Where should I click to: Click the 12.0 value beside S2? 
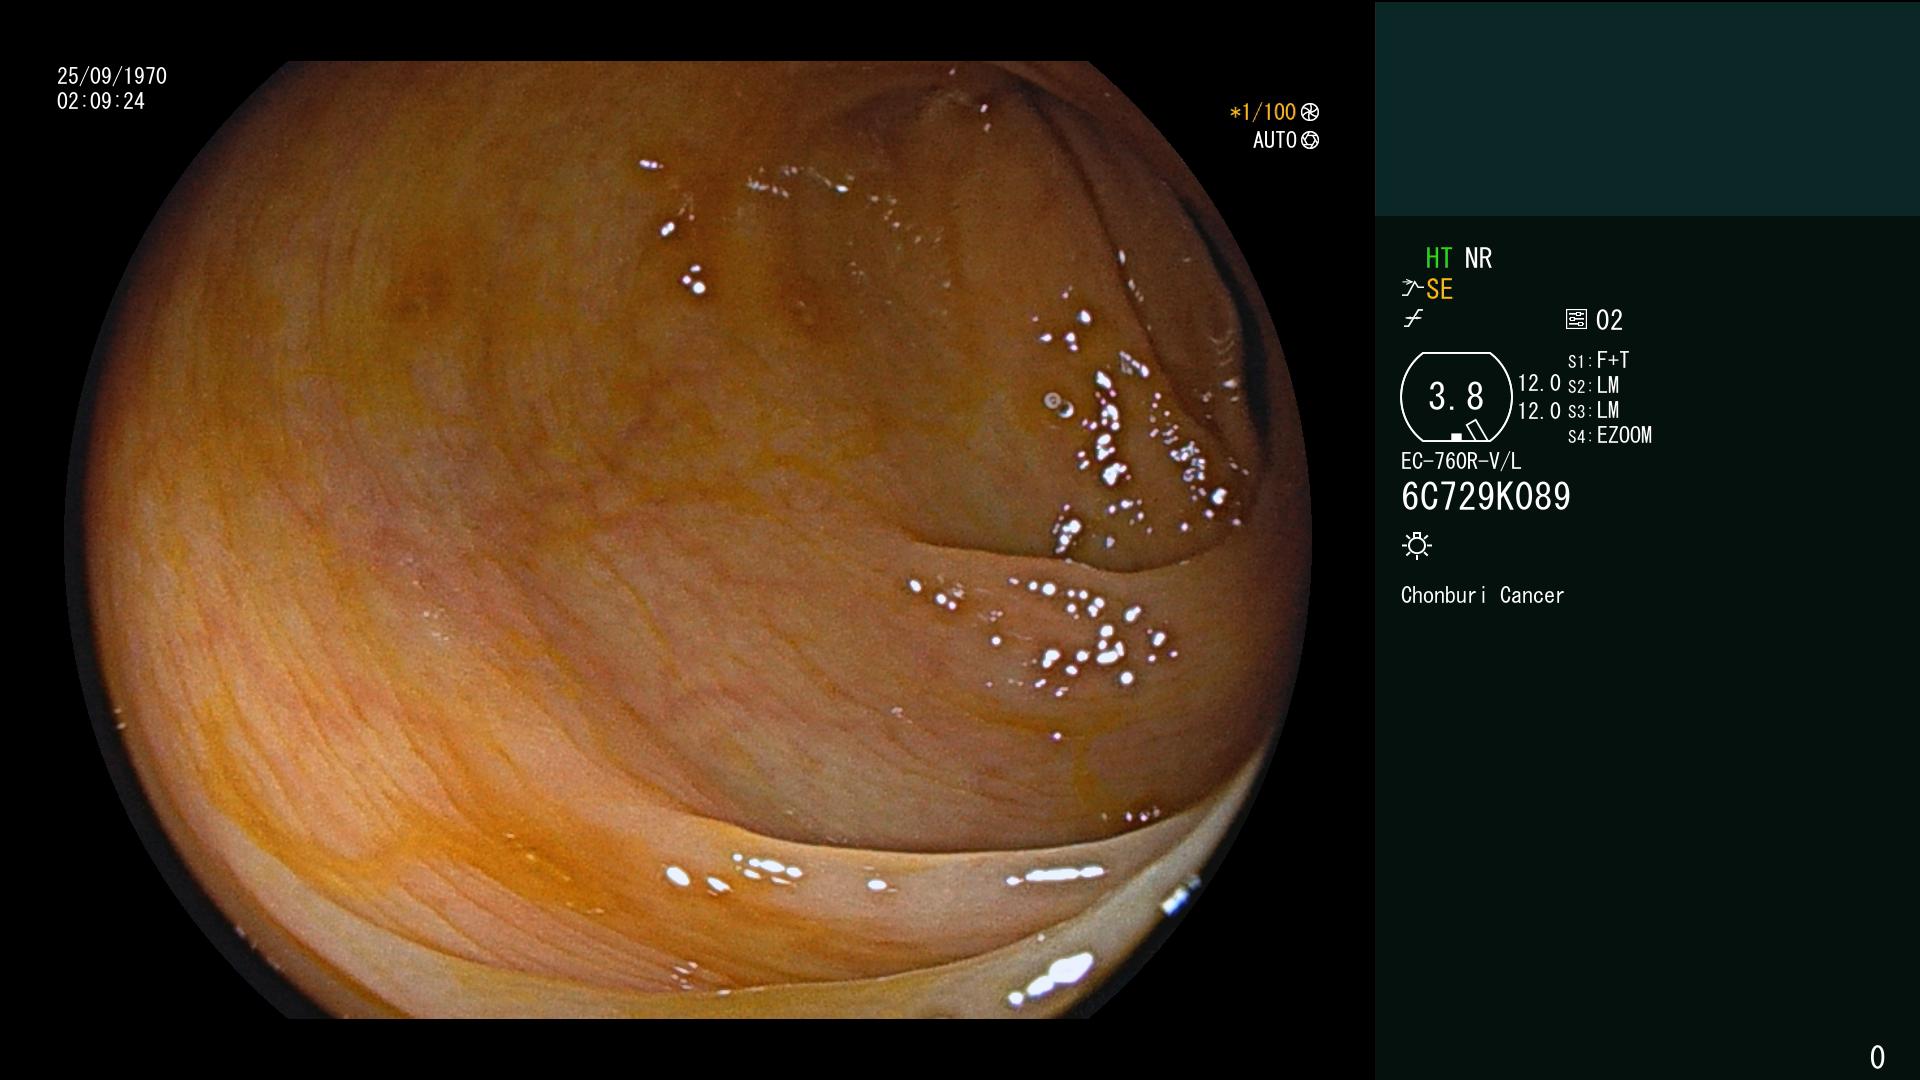click(1539, 383)
